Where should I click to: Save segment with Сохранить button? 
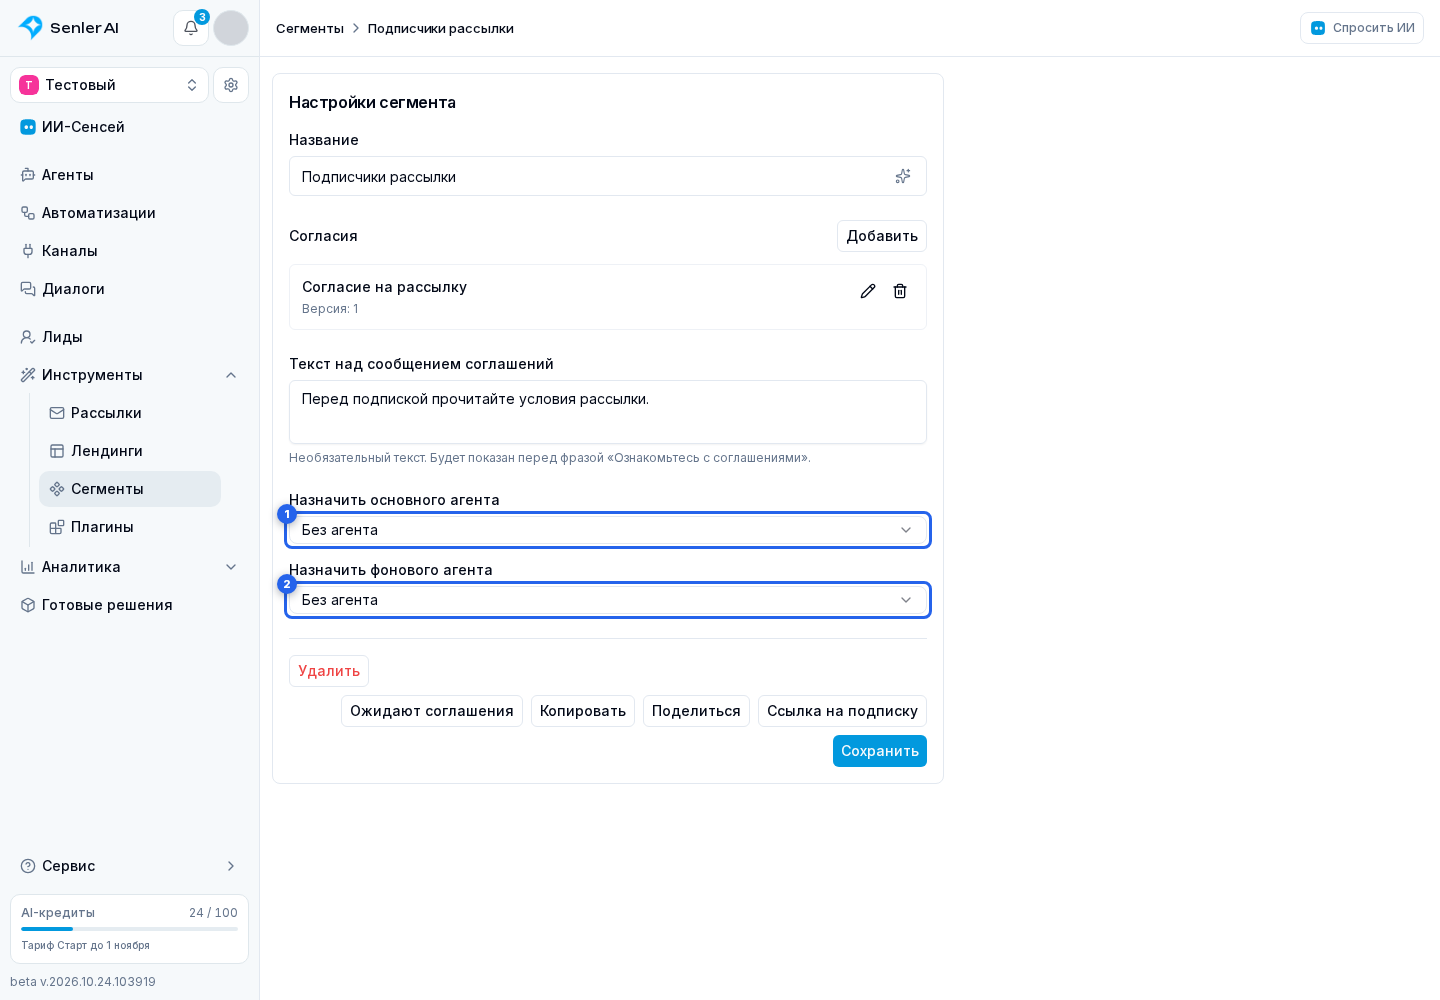point(880,751)
